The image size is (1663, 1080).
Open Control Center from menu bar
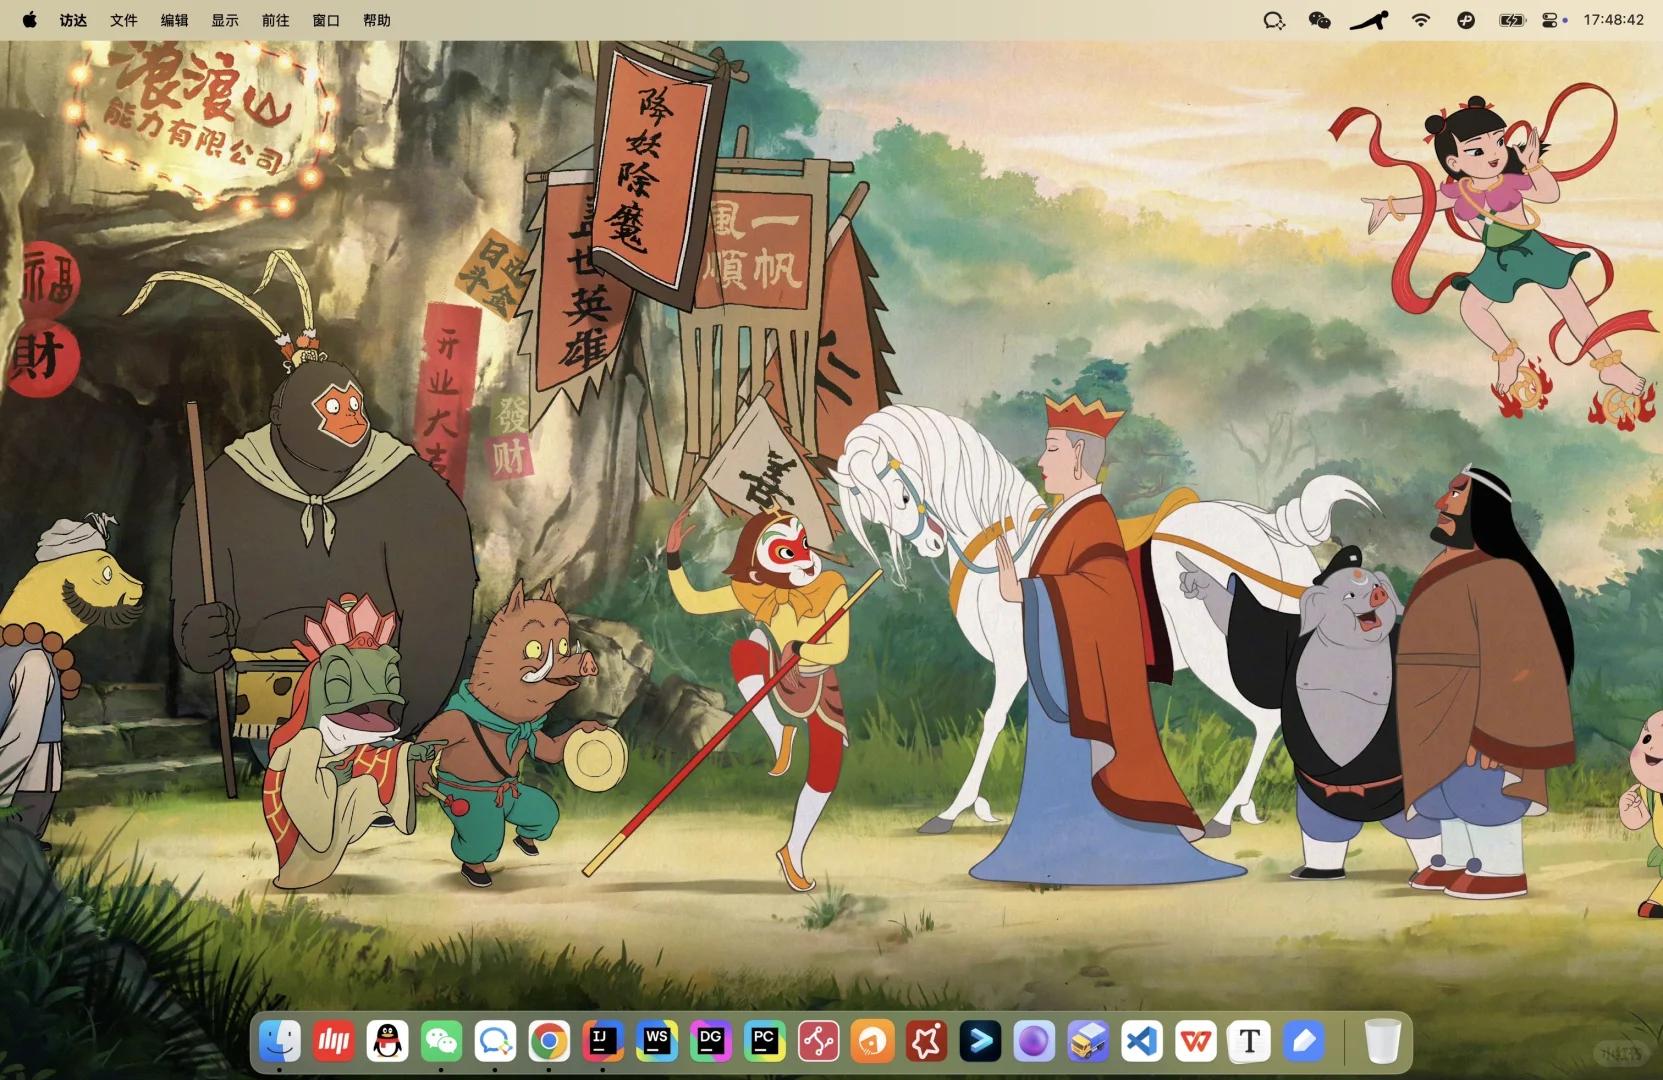pos(1552,20)
